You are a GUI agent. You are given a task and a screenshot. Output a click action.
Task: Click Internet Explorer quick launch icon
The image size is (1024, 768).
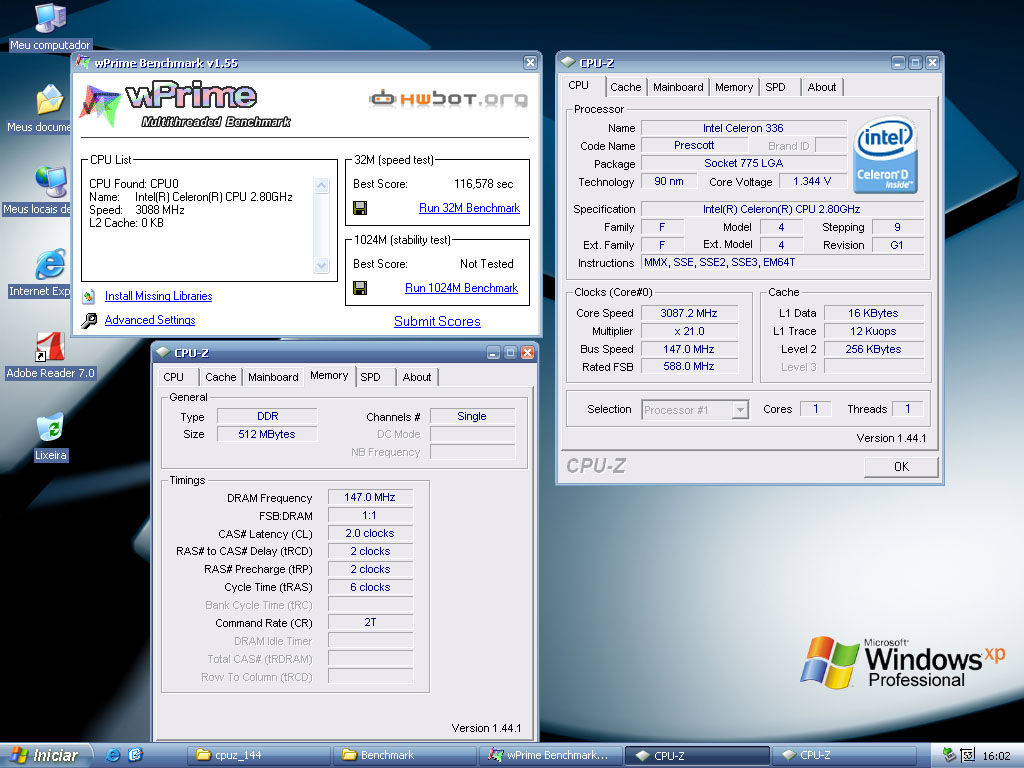pyautogui.click(x=112, y=755)
